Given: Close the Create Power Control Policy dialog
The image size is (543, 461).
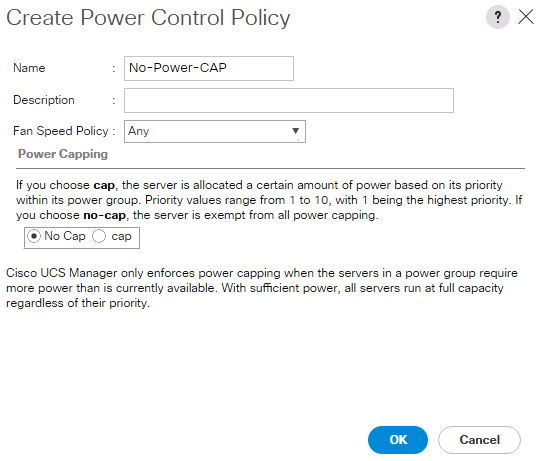Looking at the screenshot, I should click(x=526, y=17).
